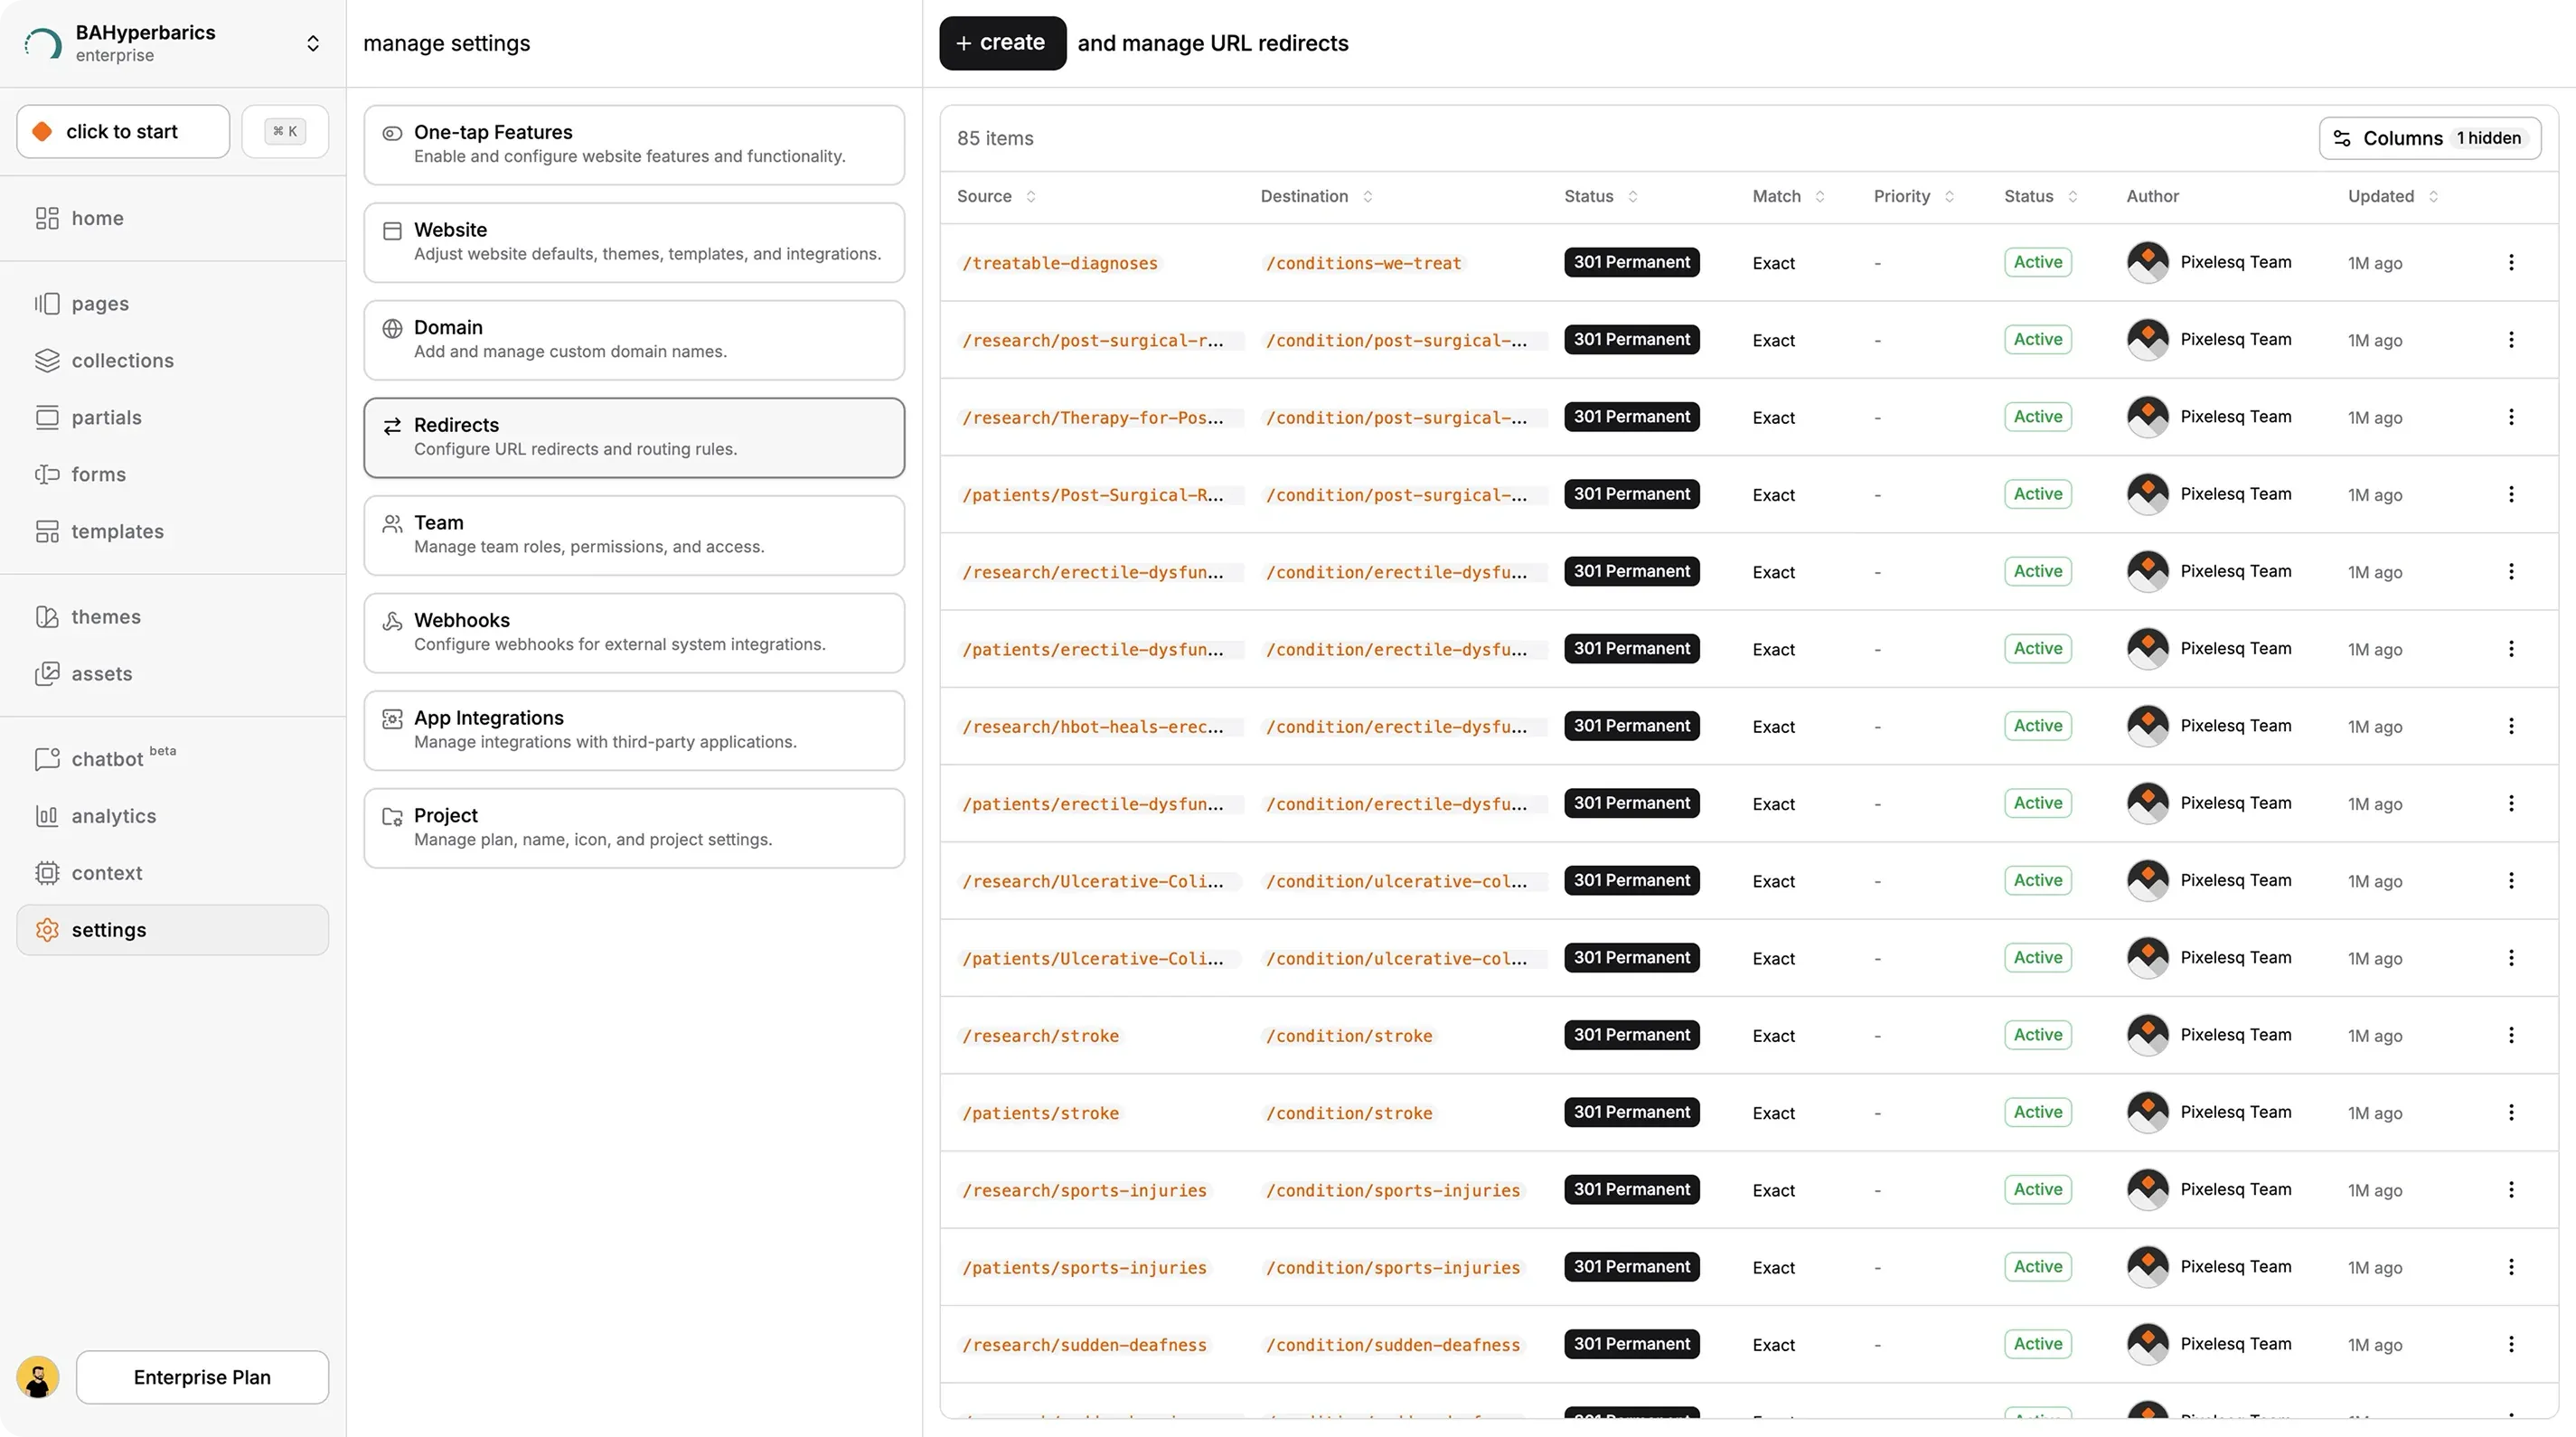
Task: Open the home section icon
Action: pos(47,218)
